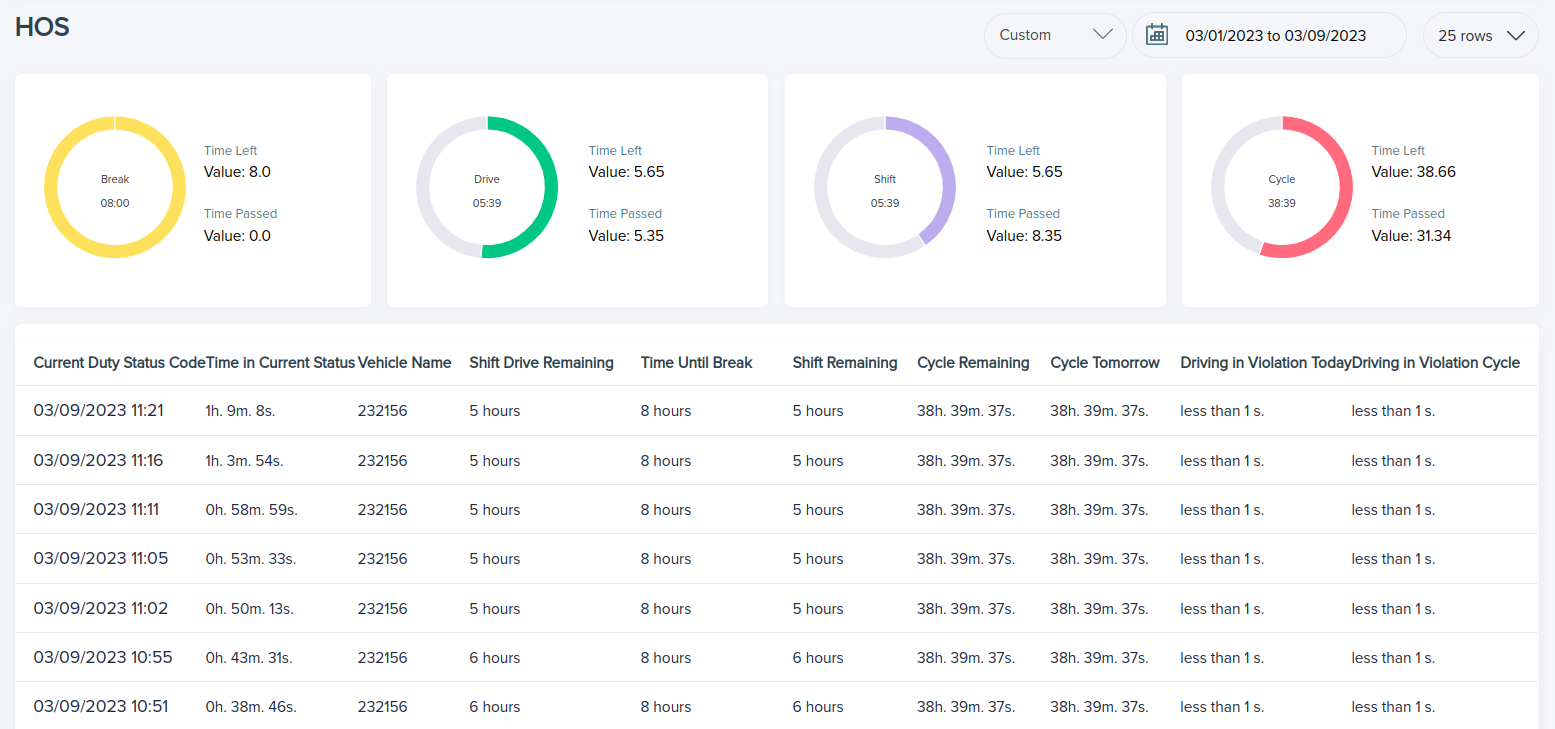Select the row dated 03/09/2023 11:16
The image size is (1555, 729).
pyautogui.click(x=776, y=461)
